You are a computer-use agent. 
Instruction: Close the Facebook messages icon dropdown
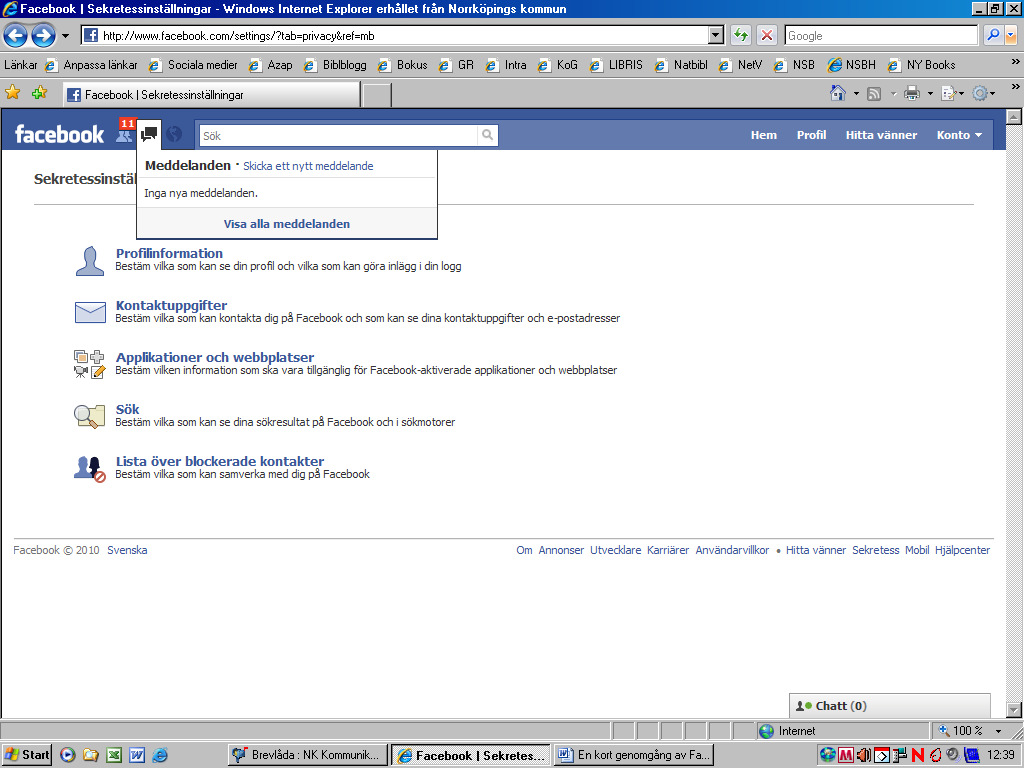coord(149,134)
